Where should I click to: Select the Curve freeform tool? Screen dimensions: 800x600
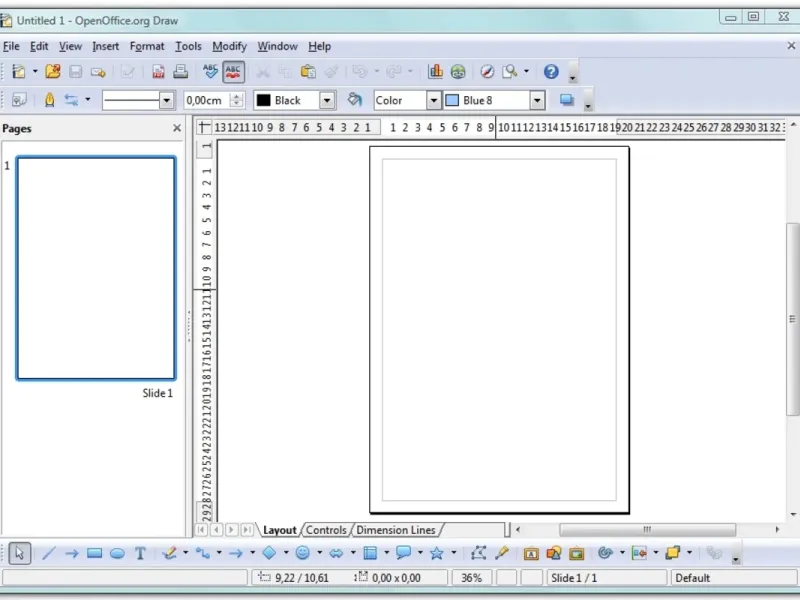[170, 553]
